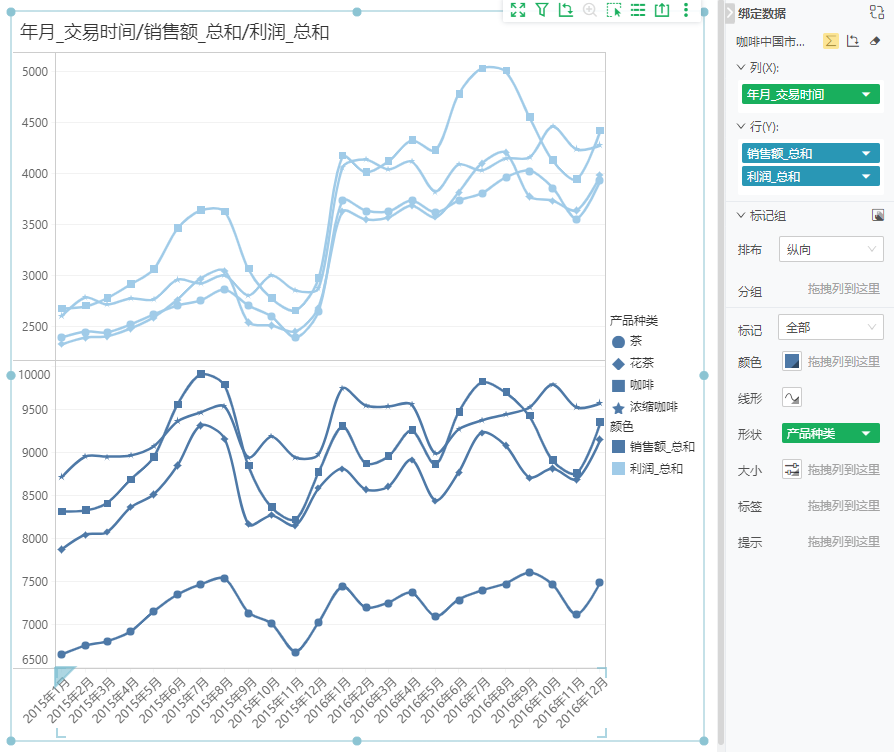Click the 标签 drop zone placeholder
This screenshot has height=752, width=894.
point(843,506)
